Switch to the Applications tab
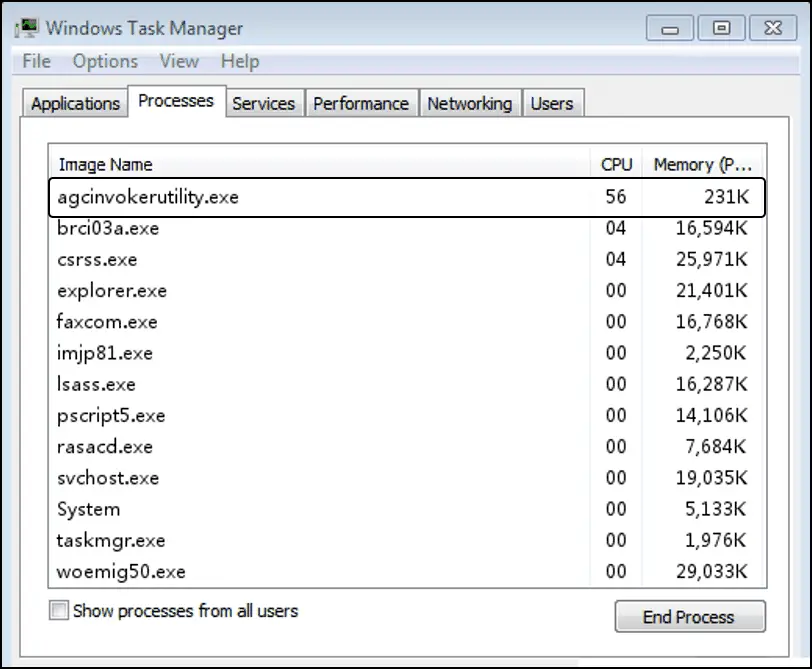Viewport: 812px width, 669px height. pyautogui.click(x=75, y=103)
